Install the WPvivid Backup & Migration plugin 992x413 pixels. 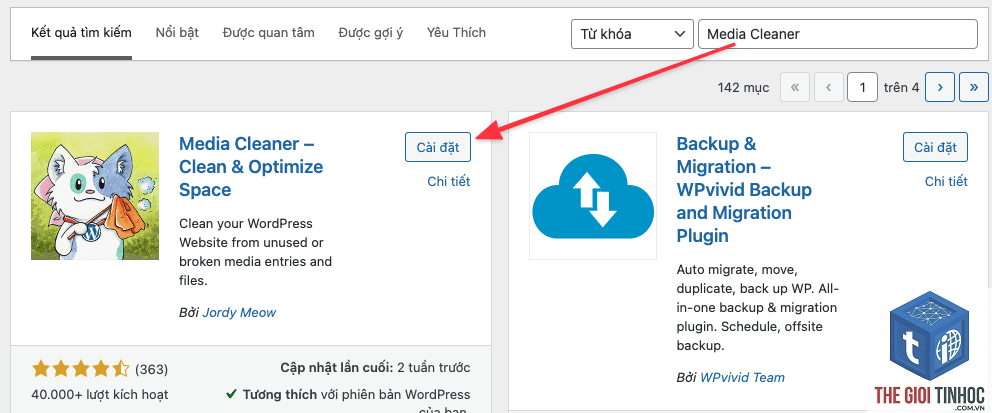click(x=935, y=147)
